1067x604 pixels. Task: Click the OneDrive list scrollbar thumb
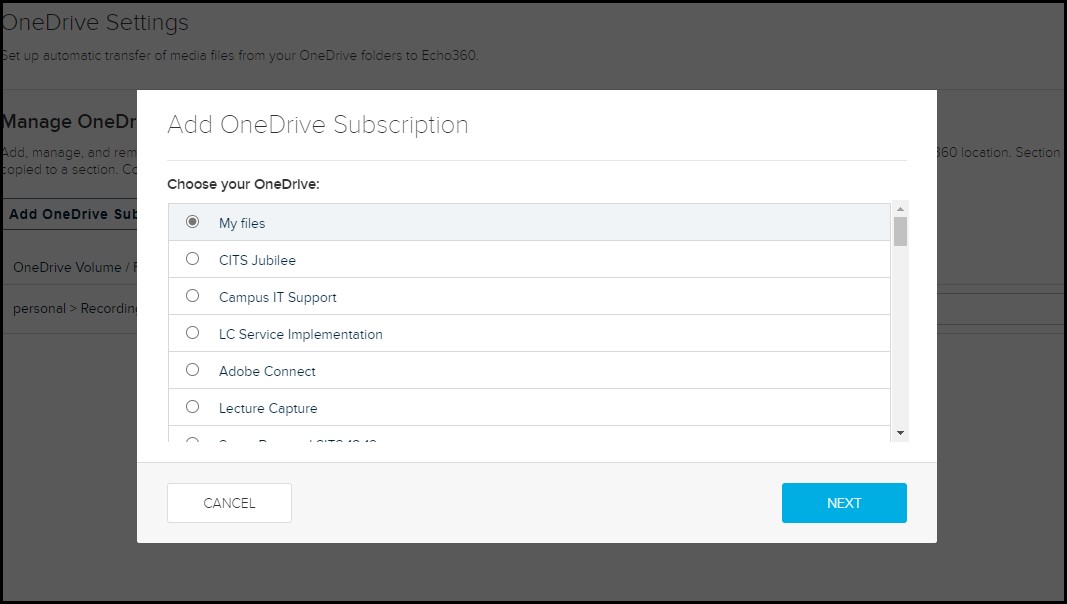point(900,231)
